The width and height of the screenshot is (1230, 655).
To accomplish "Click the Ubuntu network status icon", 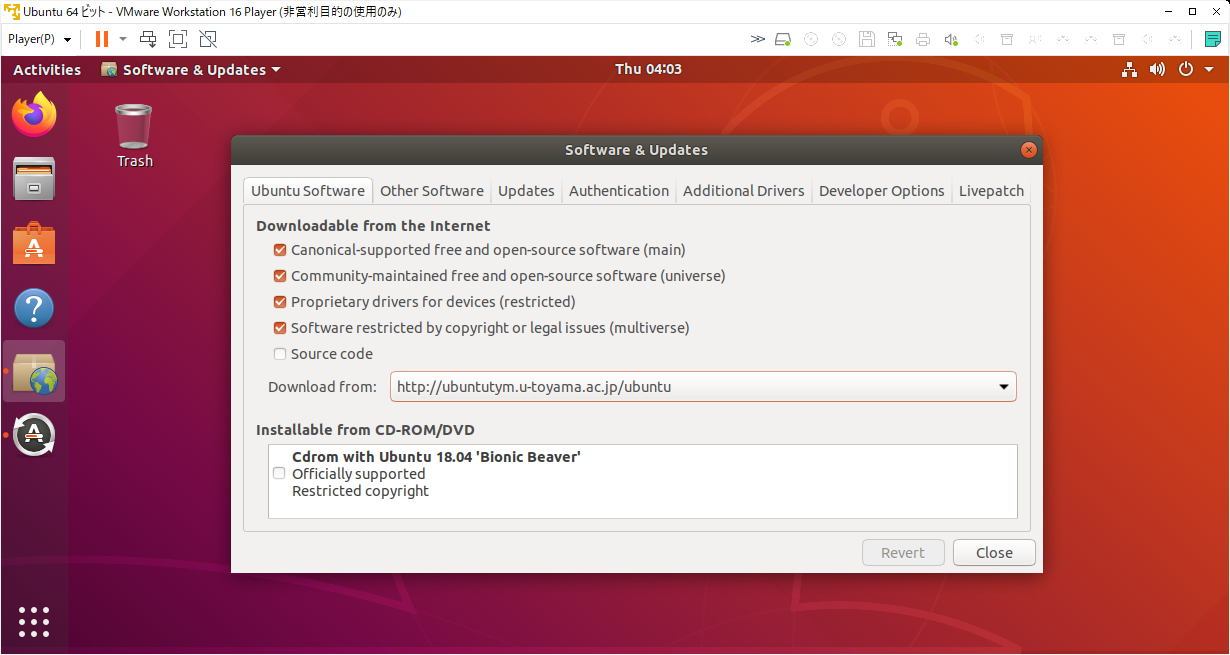I will pos(1129,69).
